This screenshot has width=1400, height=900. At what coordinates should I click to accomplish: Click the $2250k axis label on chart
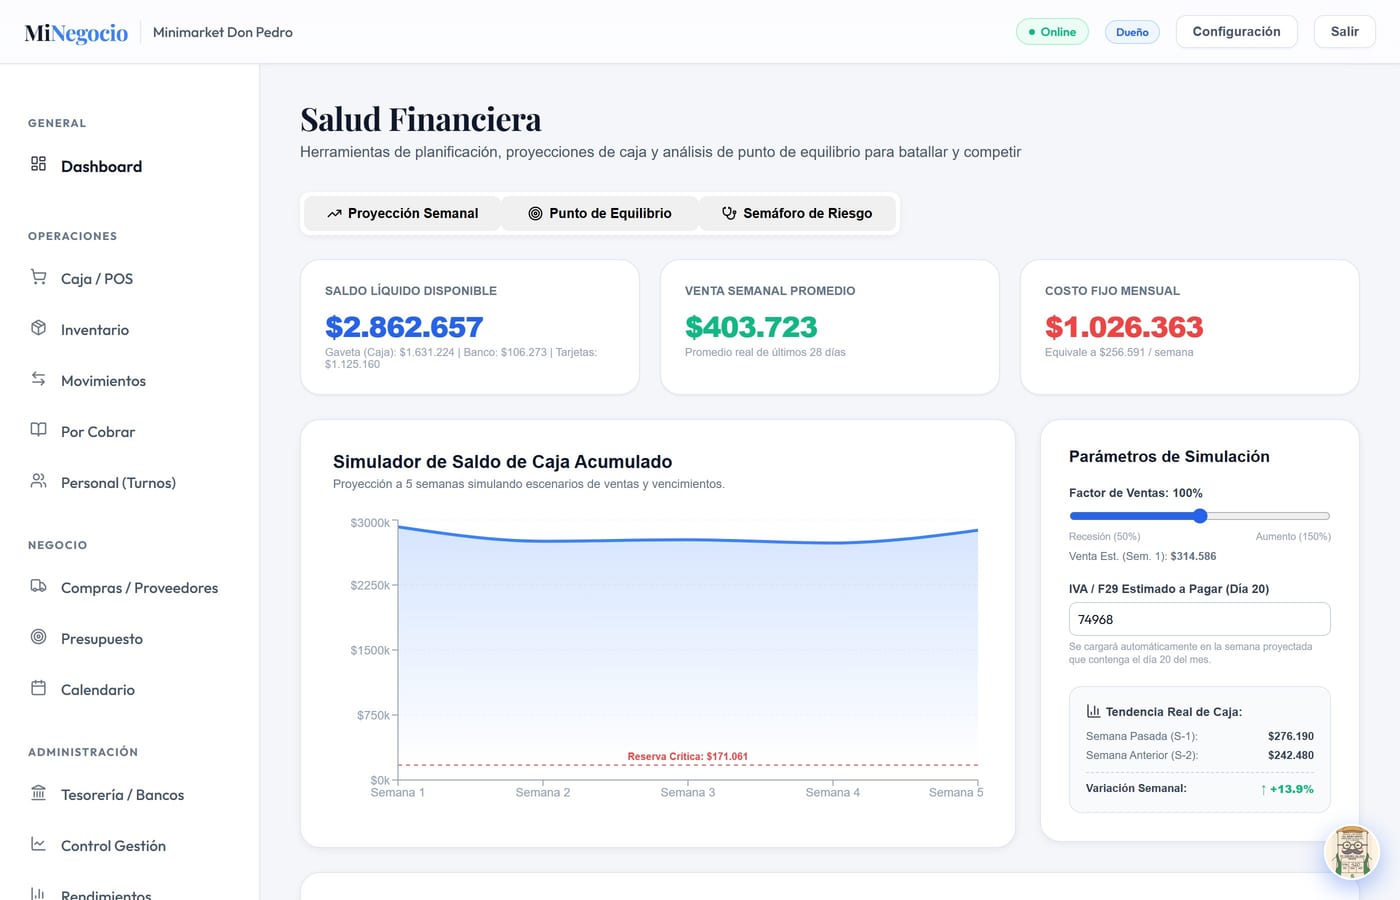click(x=370, y=585)
